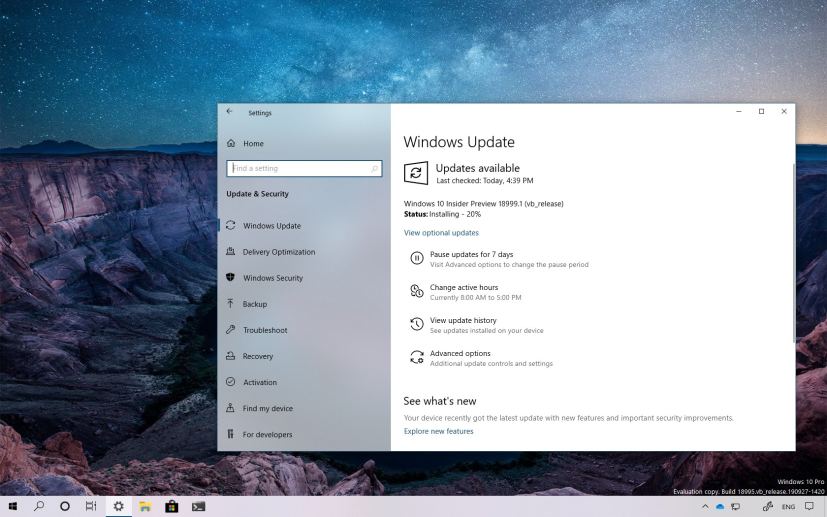The height and width of the screenshot is (517, 827).
Task: Select the Windows Update sidebar icon
Action: (x=230, y=225)
